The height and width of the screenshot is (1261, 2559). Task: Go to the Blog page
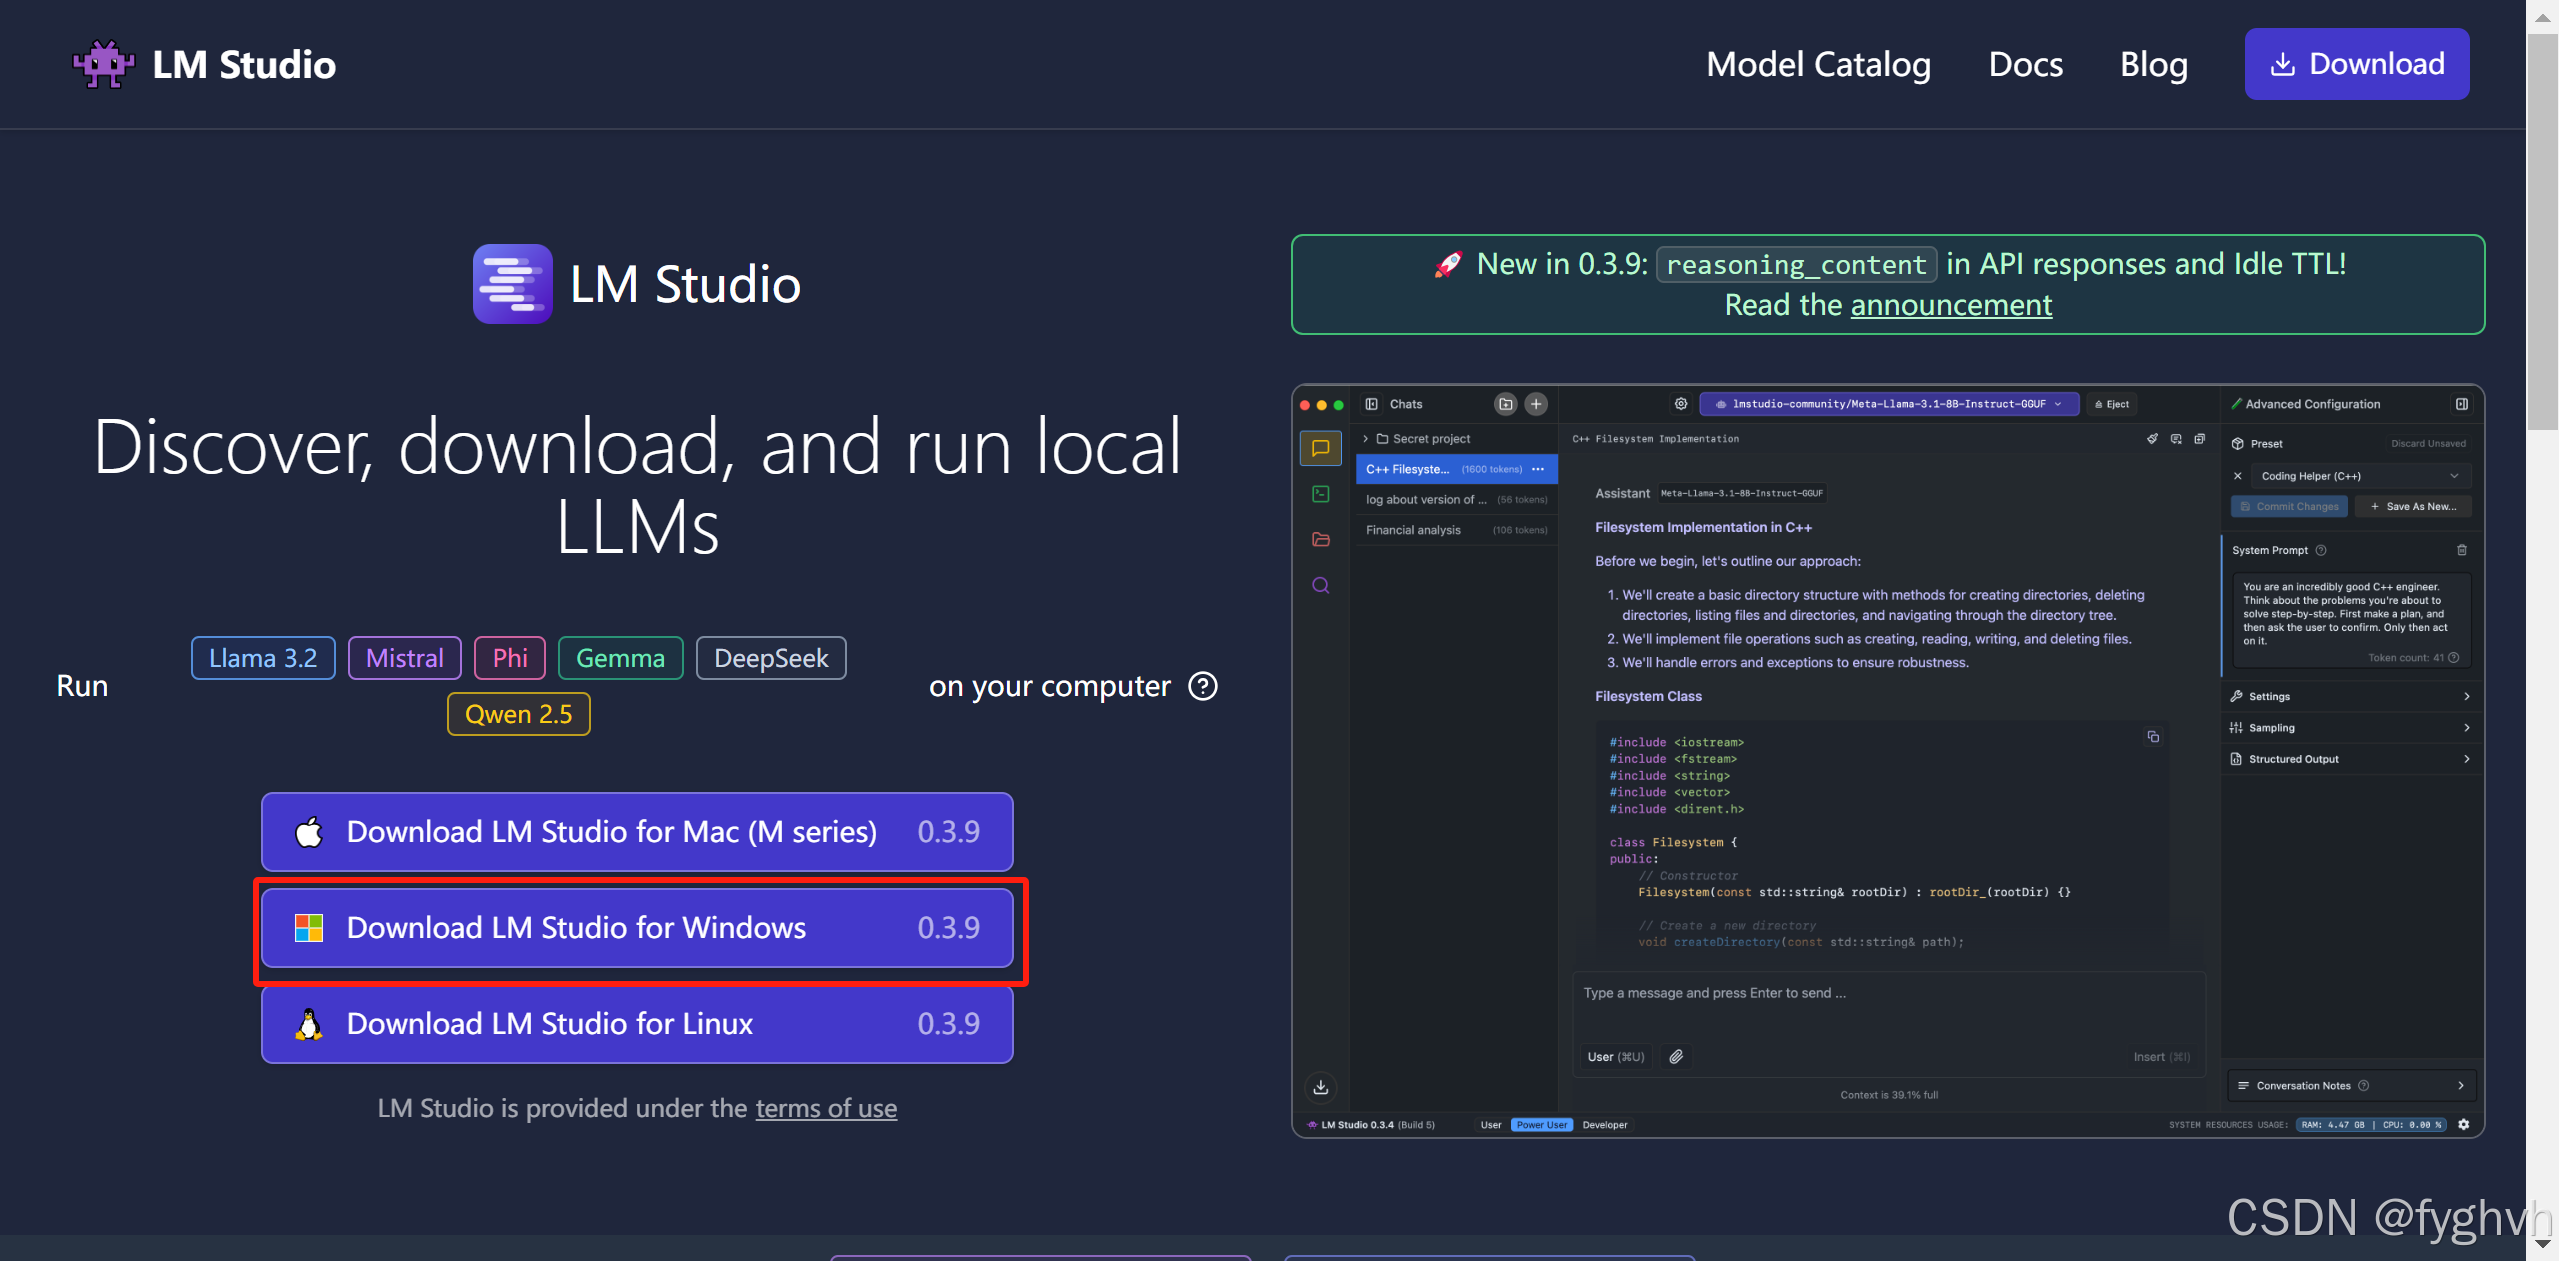[x=2153, y=64]
